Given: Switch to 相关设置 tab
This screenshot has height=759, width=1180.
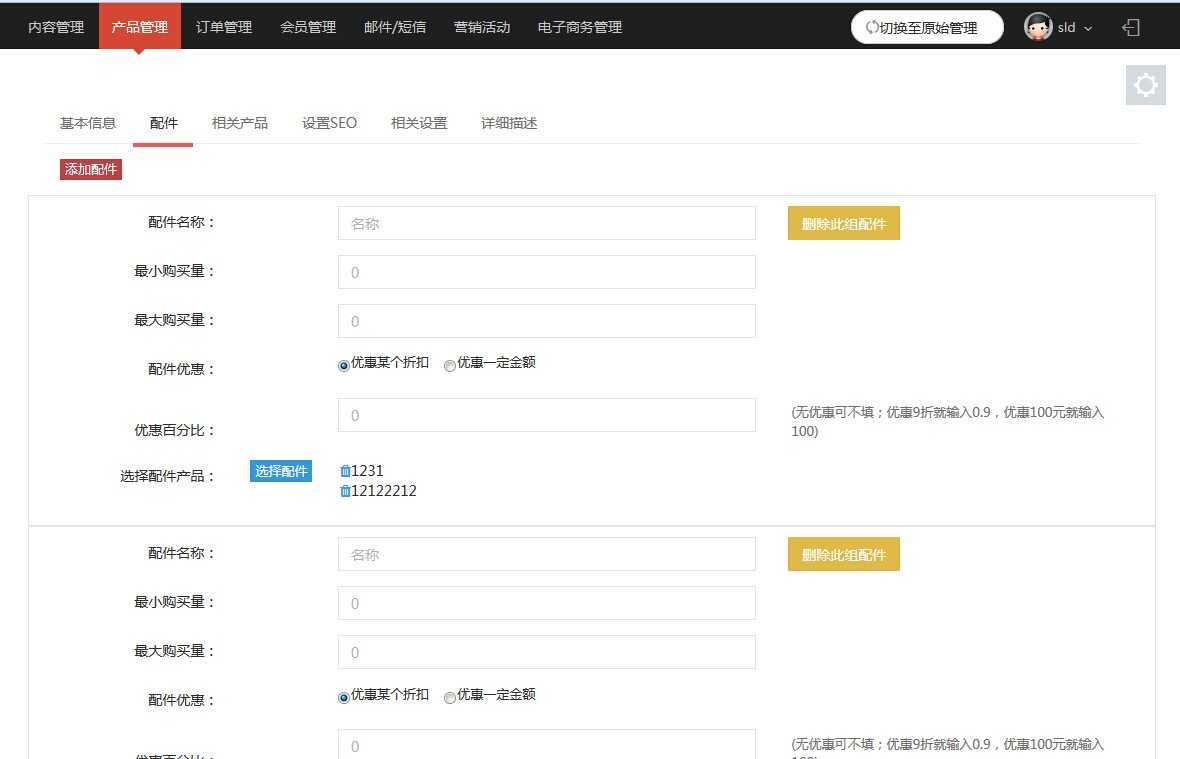Looking at the screenshot, I should pyautogui.click(x=419, y=123).
